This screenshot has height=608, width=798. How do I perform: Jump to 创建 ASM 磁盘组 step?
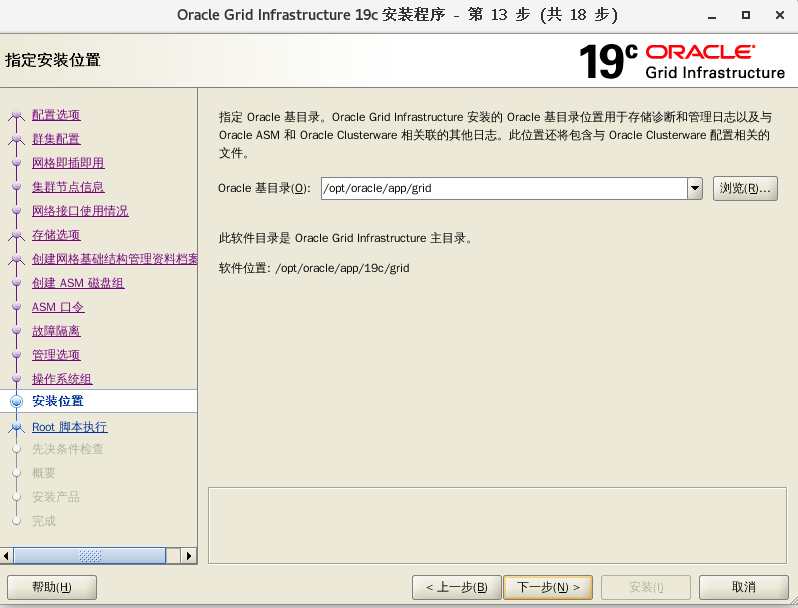click(78, 283)
